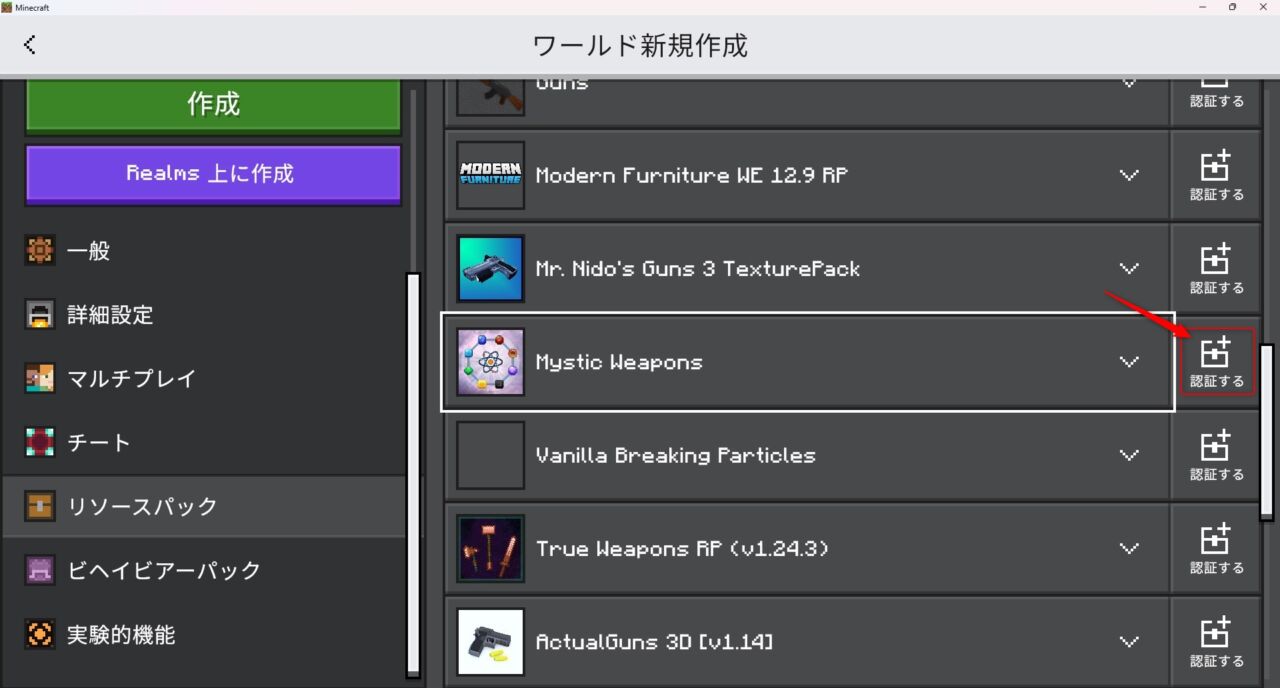Screen dimensions: 1280x688
Task: Expand the Mystic Weapons pack details
Action: click(1129, 362)
